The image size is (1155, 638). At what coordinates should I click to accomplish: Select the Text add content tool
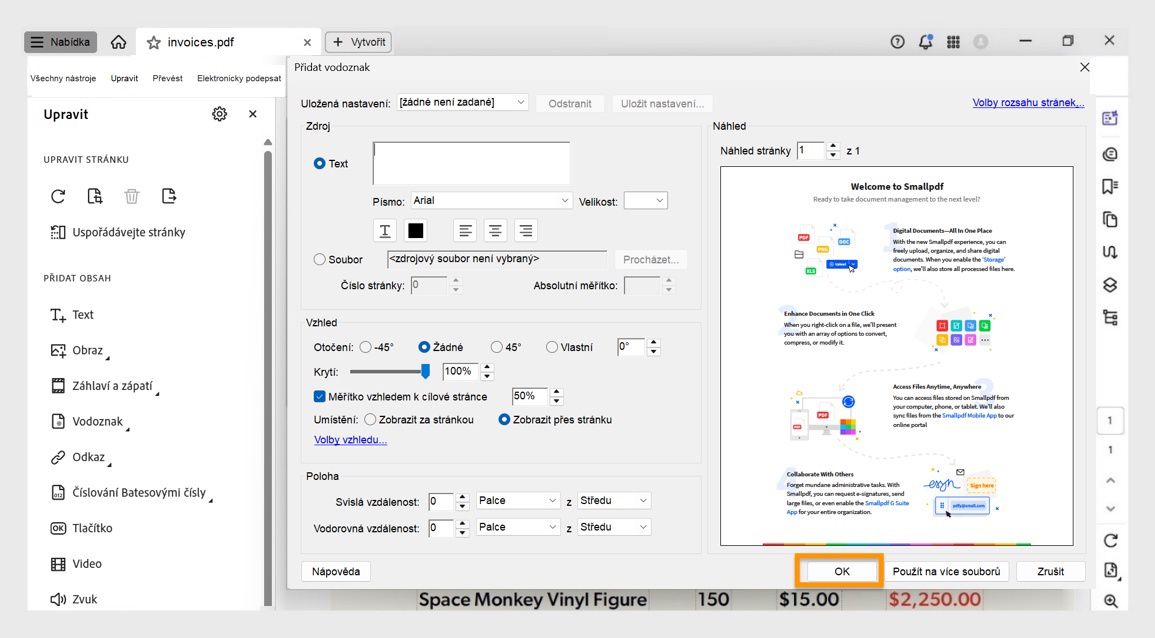pyautogui.click(x=72, y=315)
